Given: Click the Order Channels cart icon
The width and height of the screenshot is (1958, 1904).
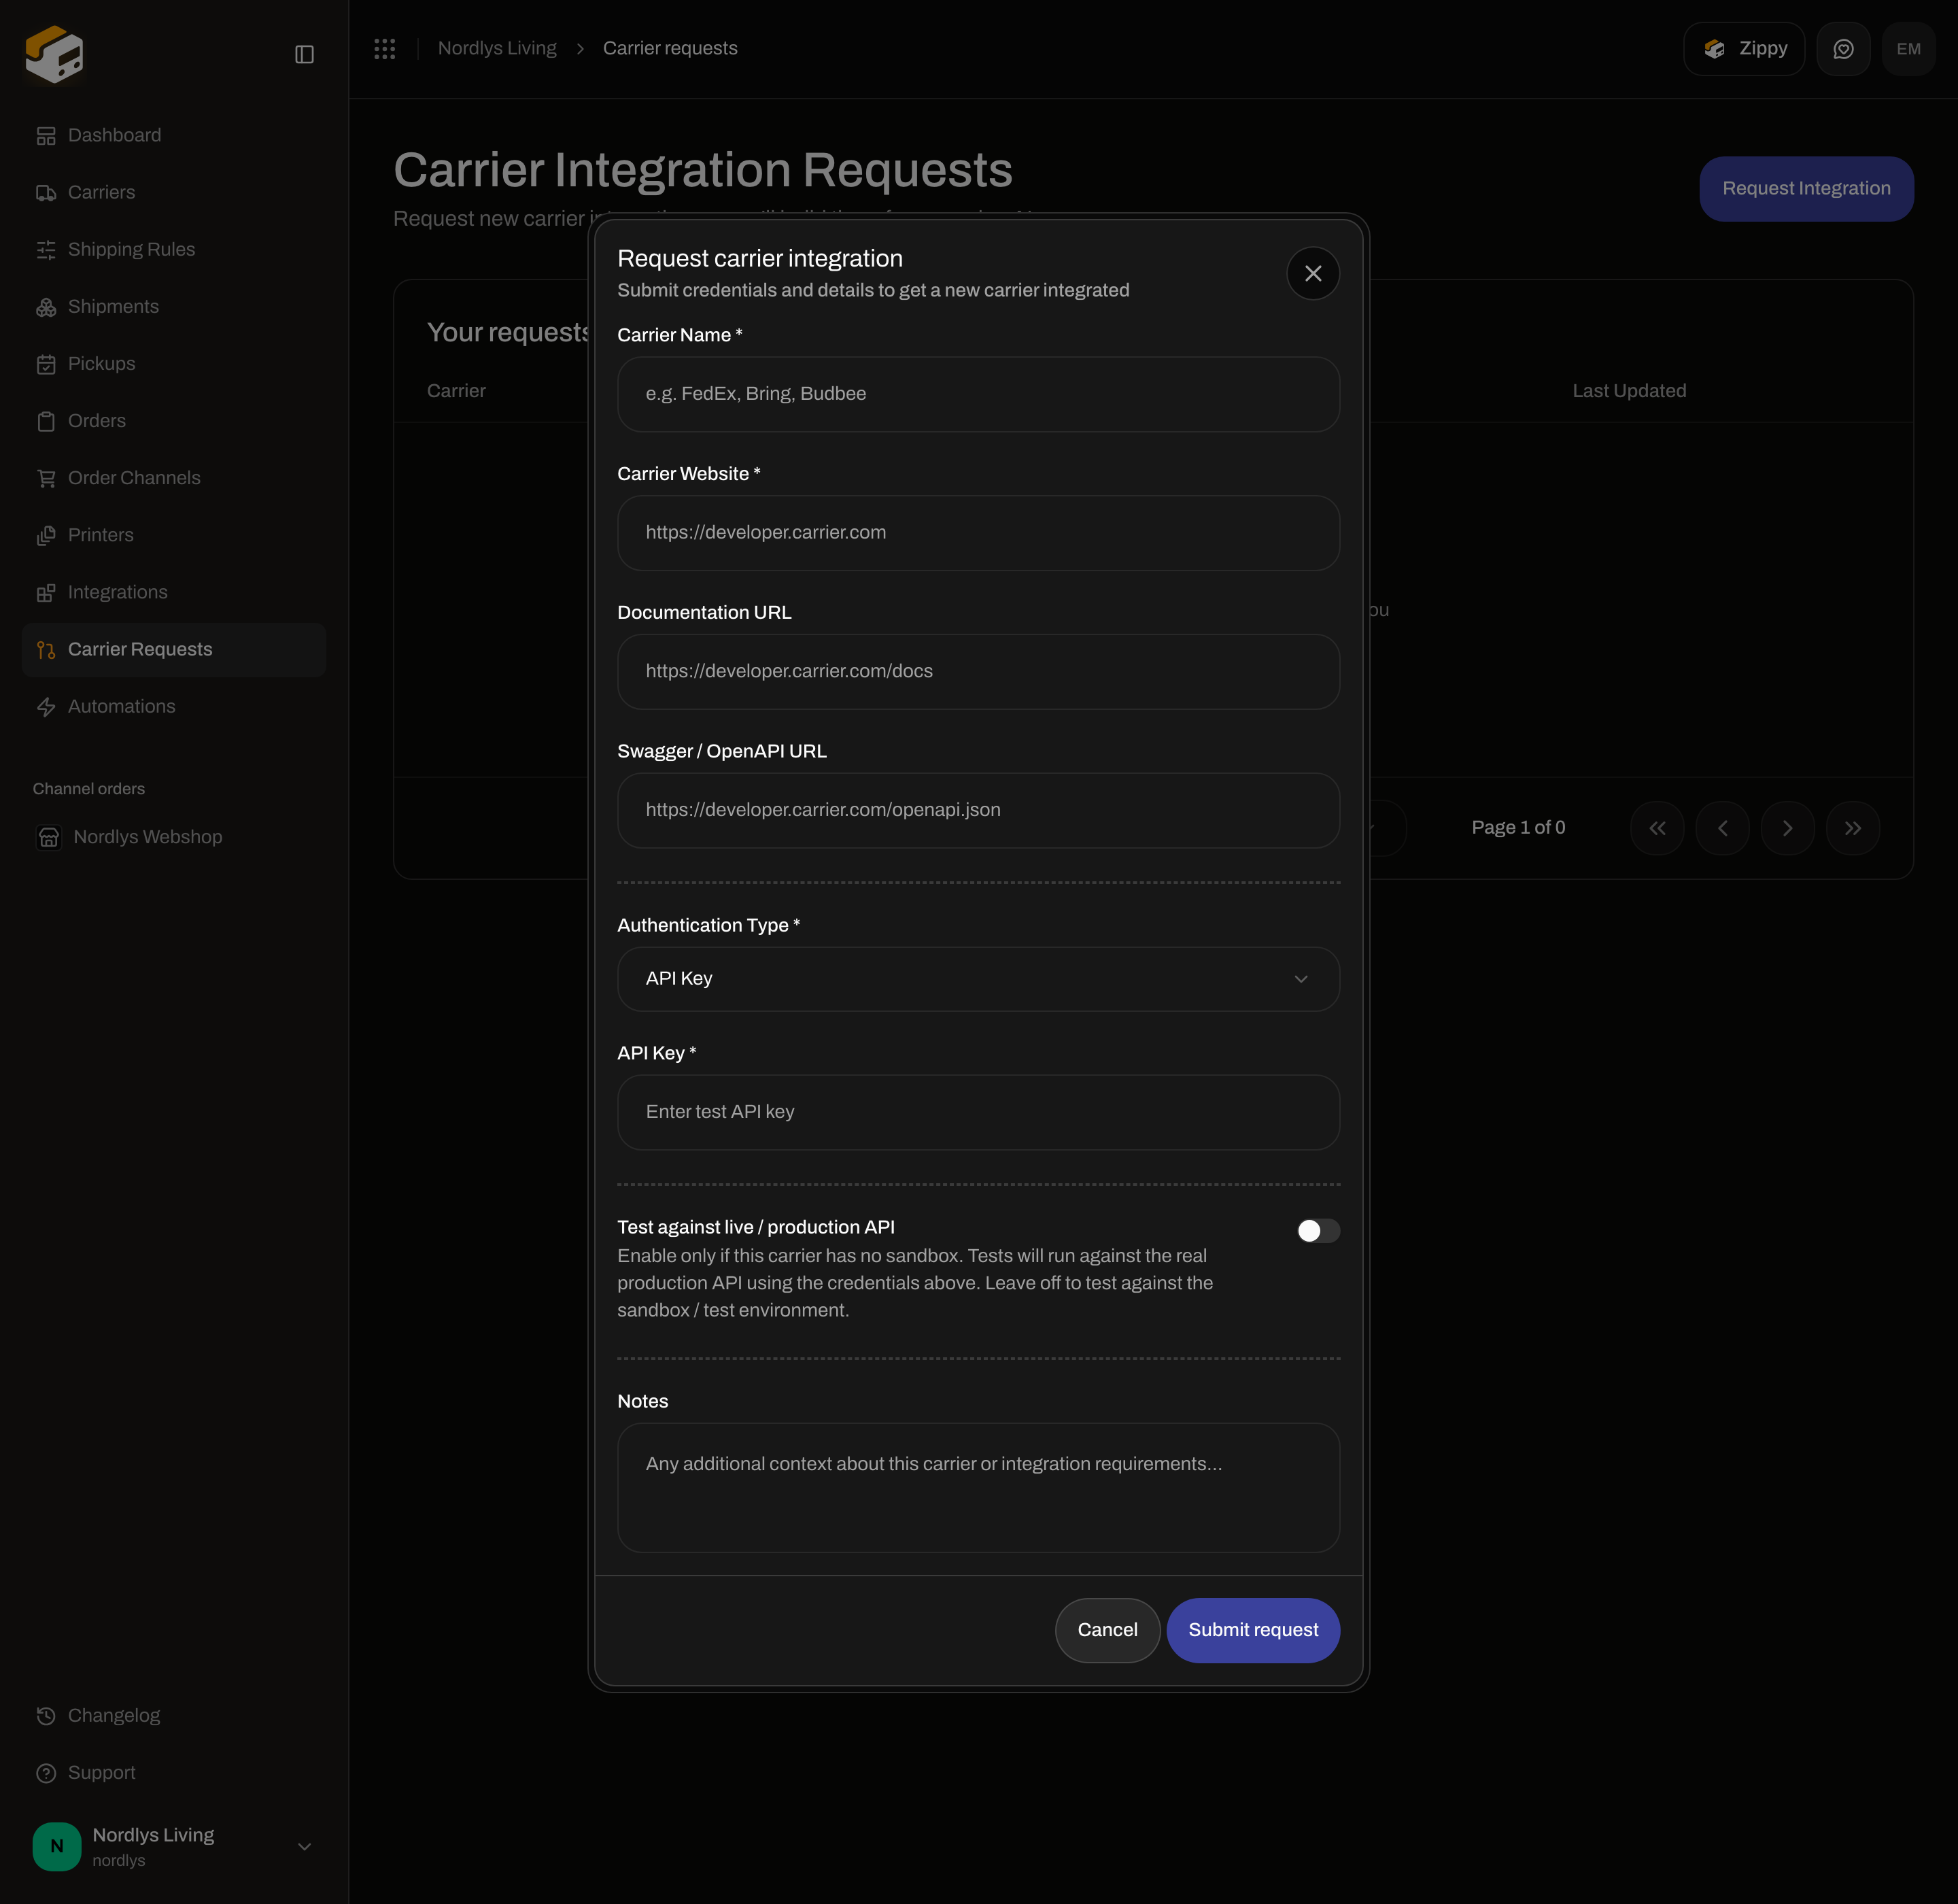Looking at the screenshot, I should point(46,478).
